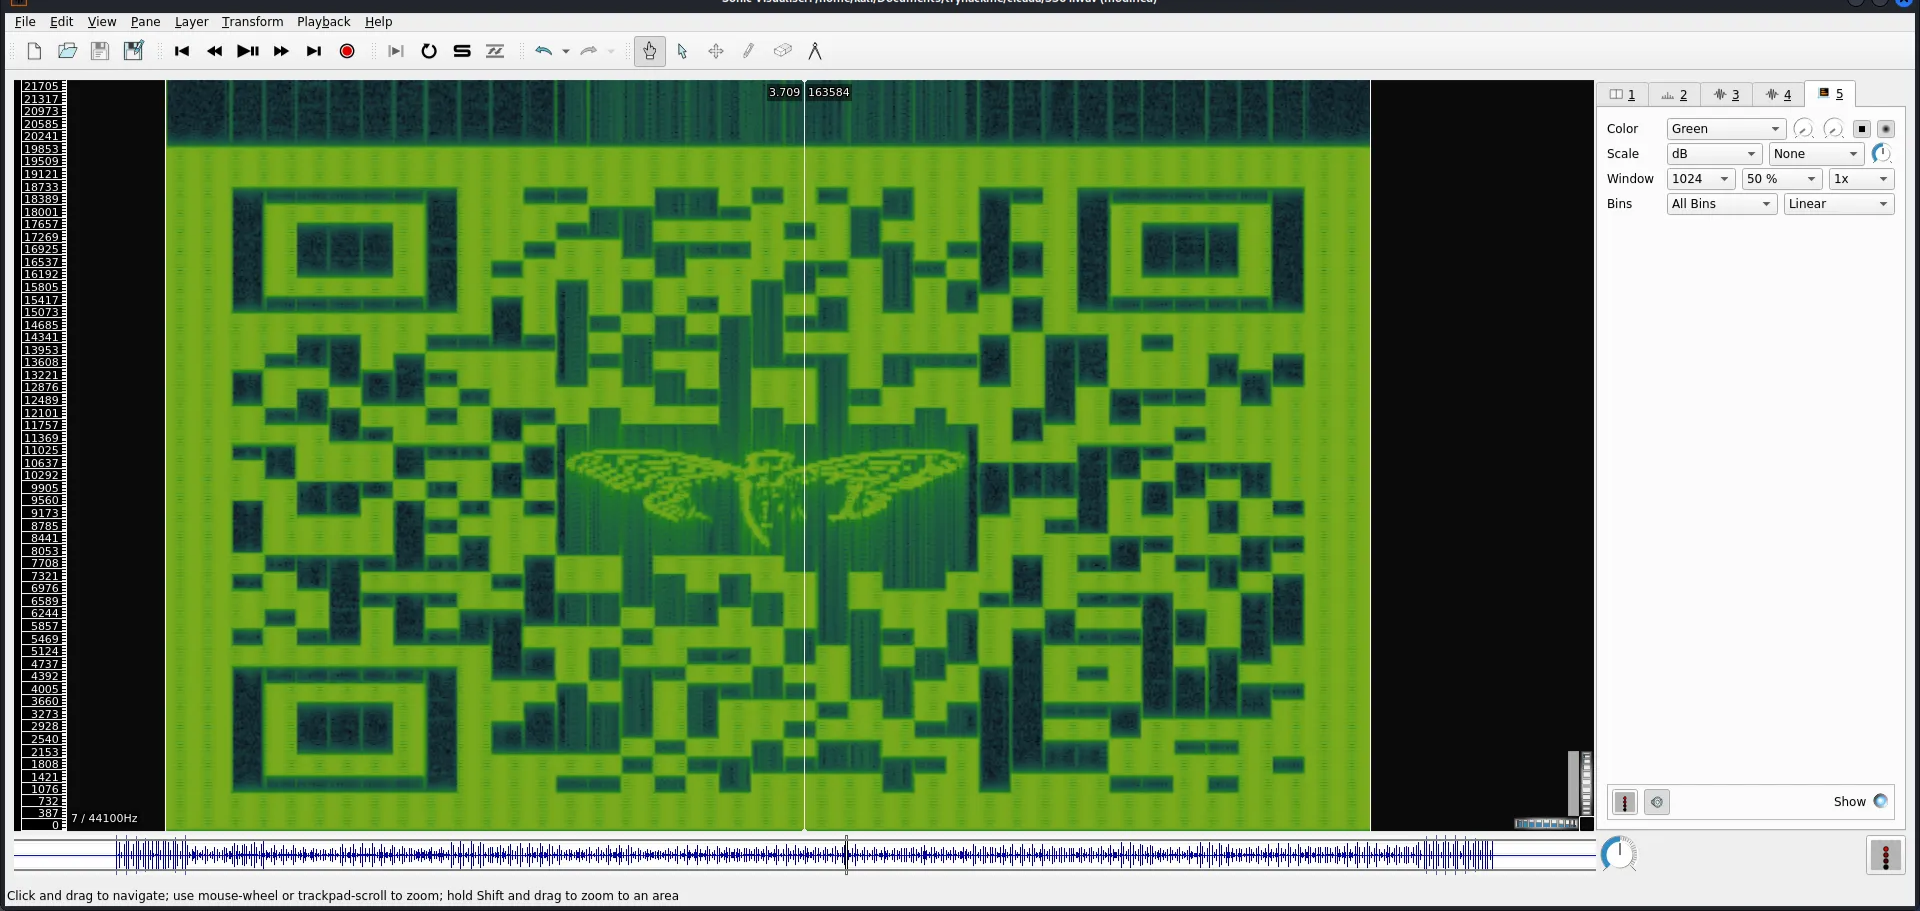Select the arrow Select tool
This screenshot has height=911, width=1920.
(683, 51)
